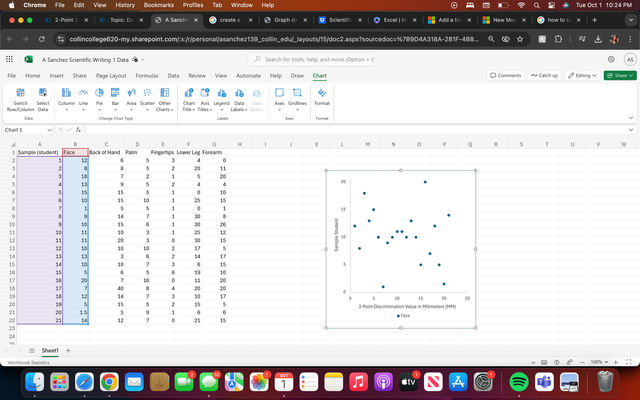This screenshot has height=400, width=640.
Task: Expand the formula bar chevron
Action: coord(631,130)
